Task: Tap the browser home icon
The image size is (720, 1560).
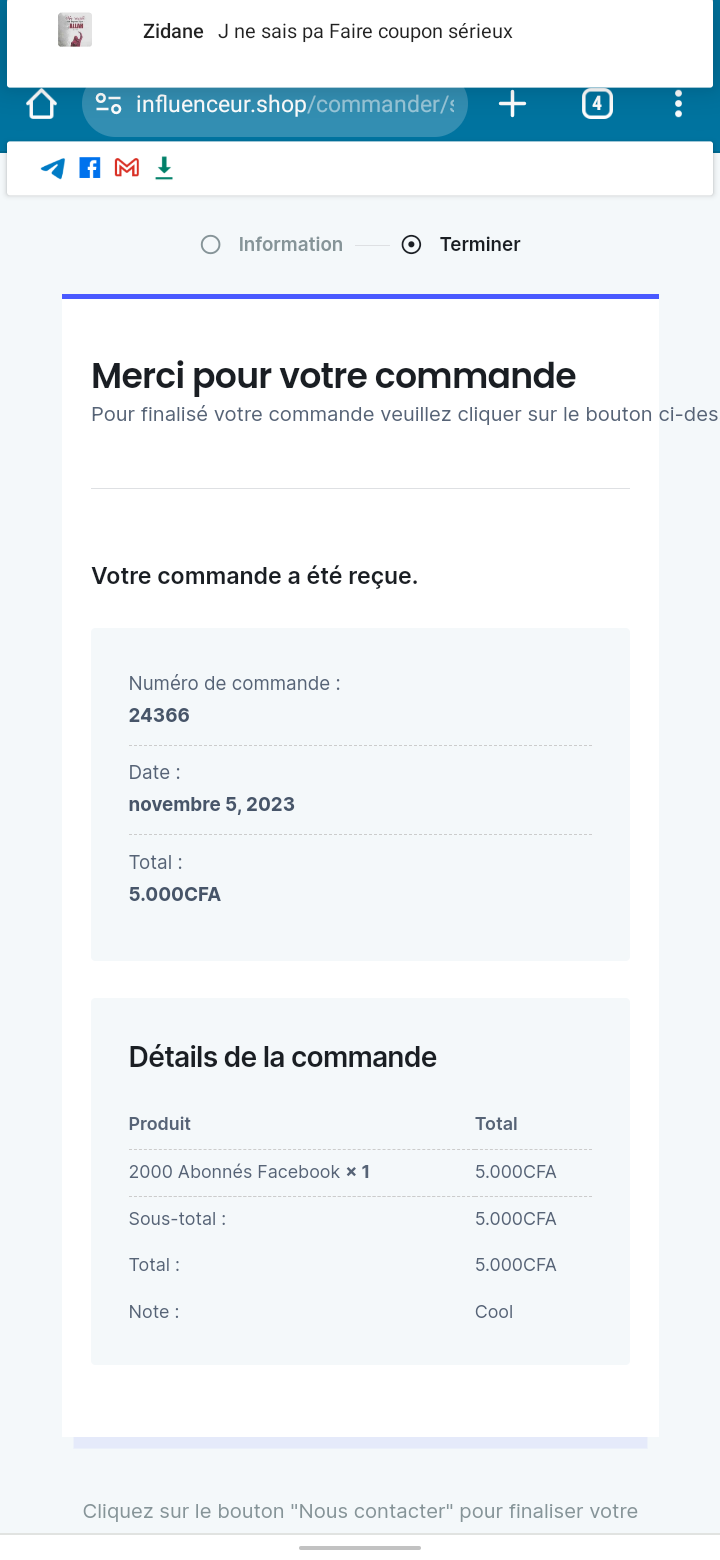Action: [41, 104]
